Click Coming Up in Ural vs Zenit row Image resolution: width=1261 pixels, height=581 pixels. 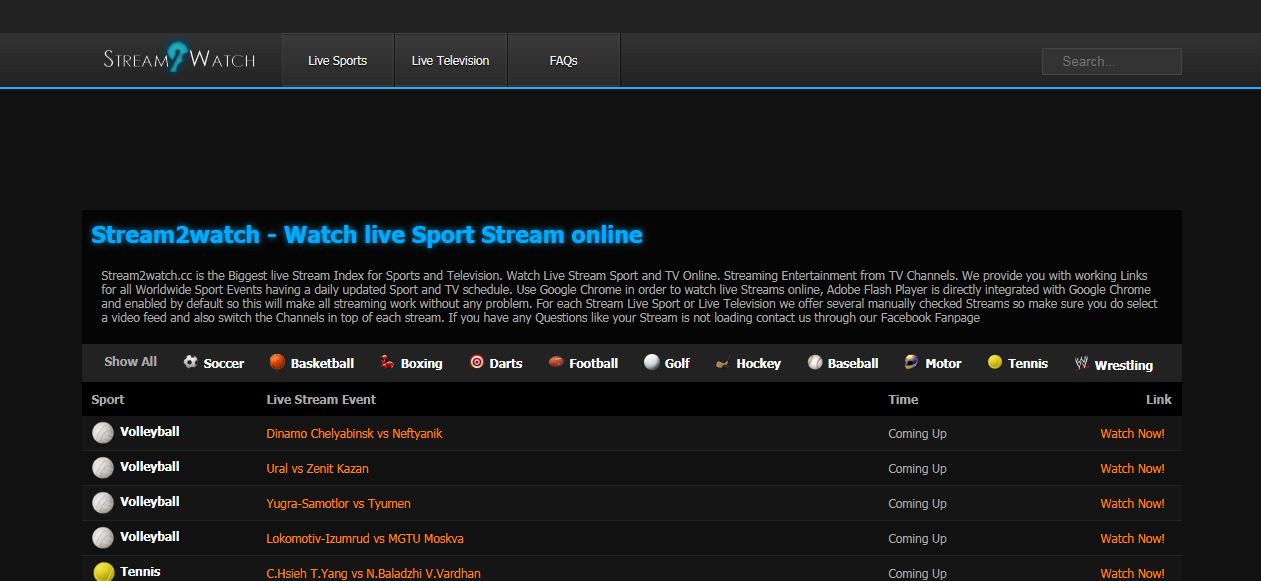917,468
